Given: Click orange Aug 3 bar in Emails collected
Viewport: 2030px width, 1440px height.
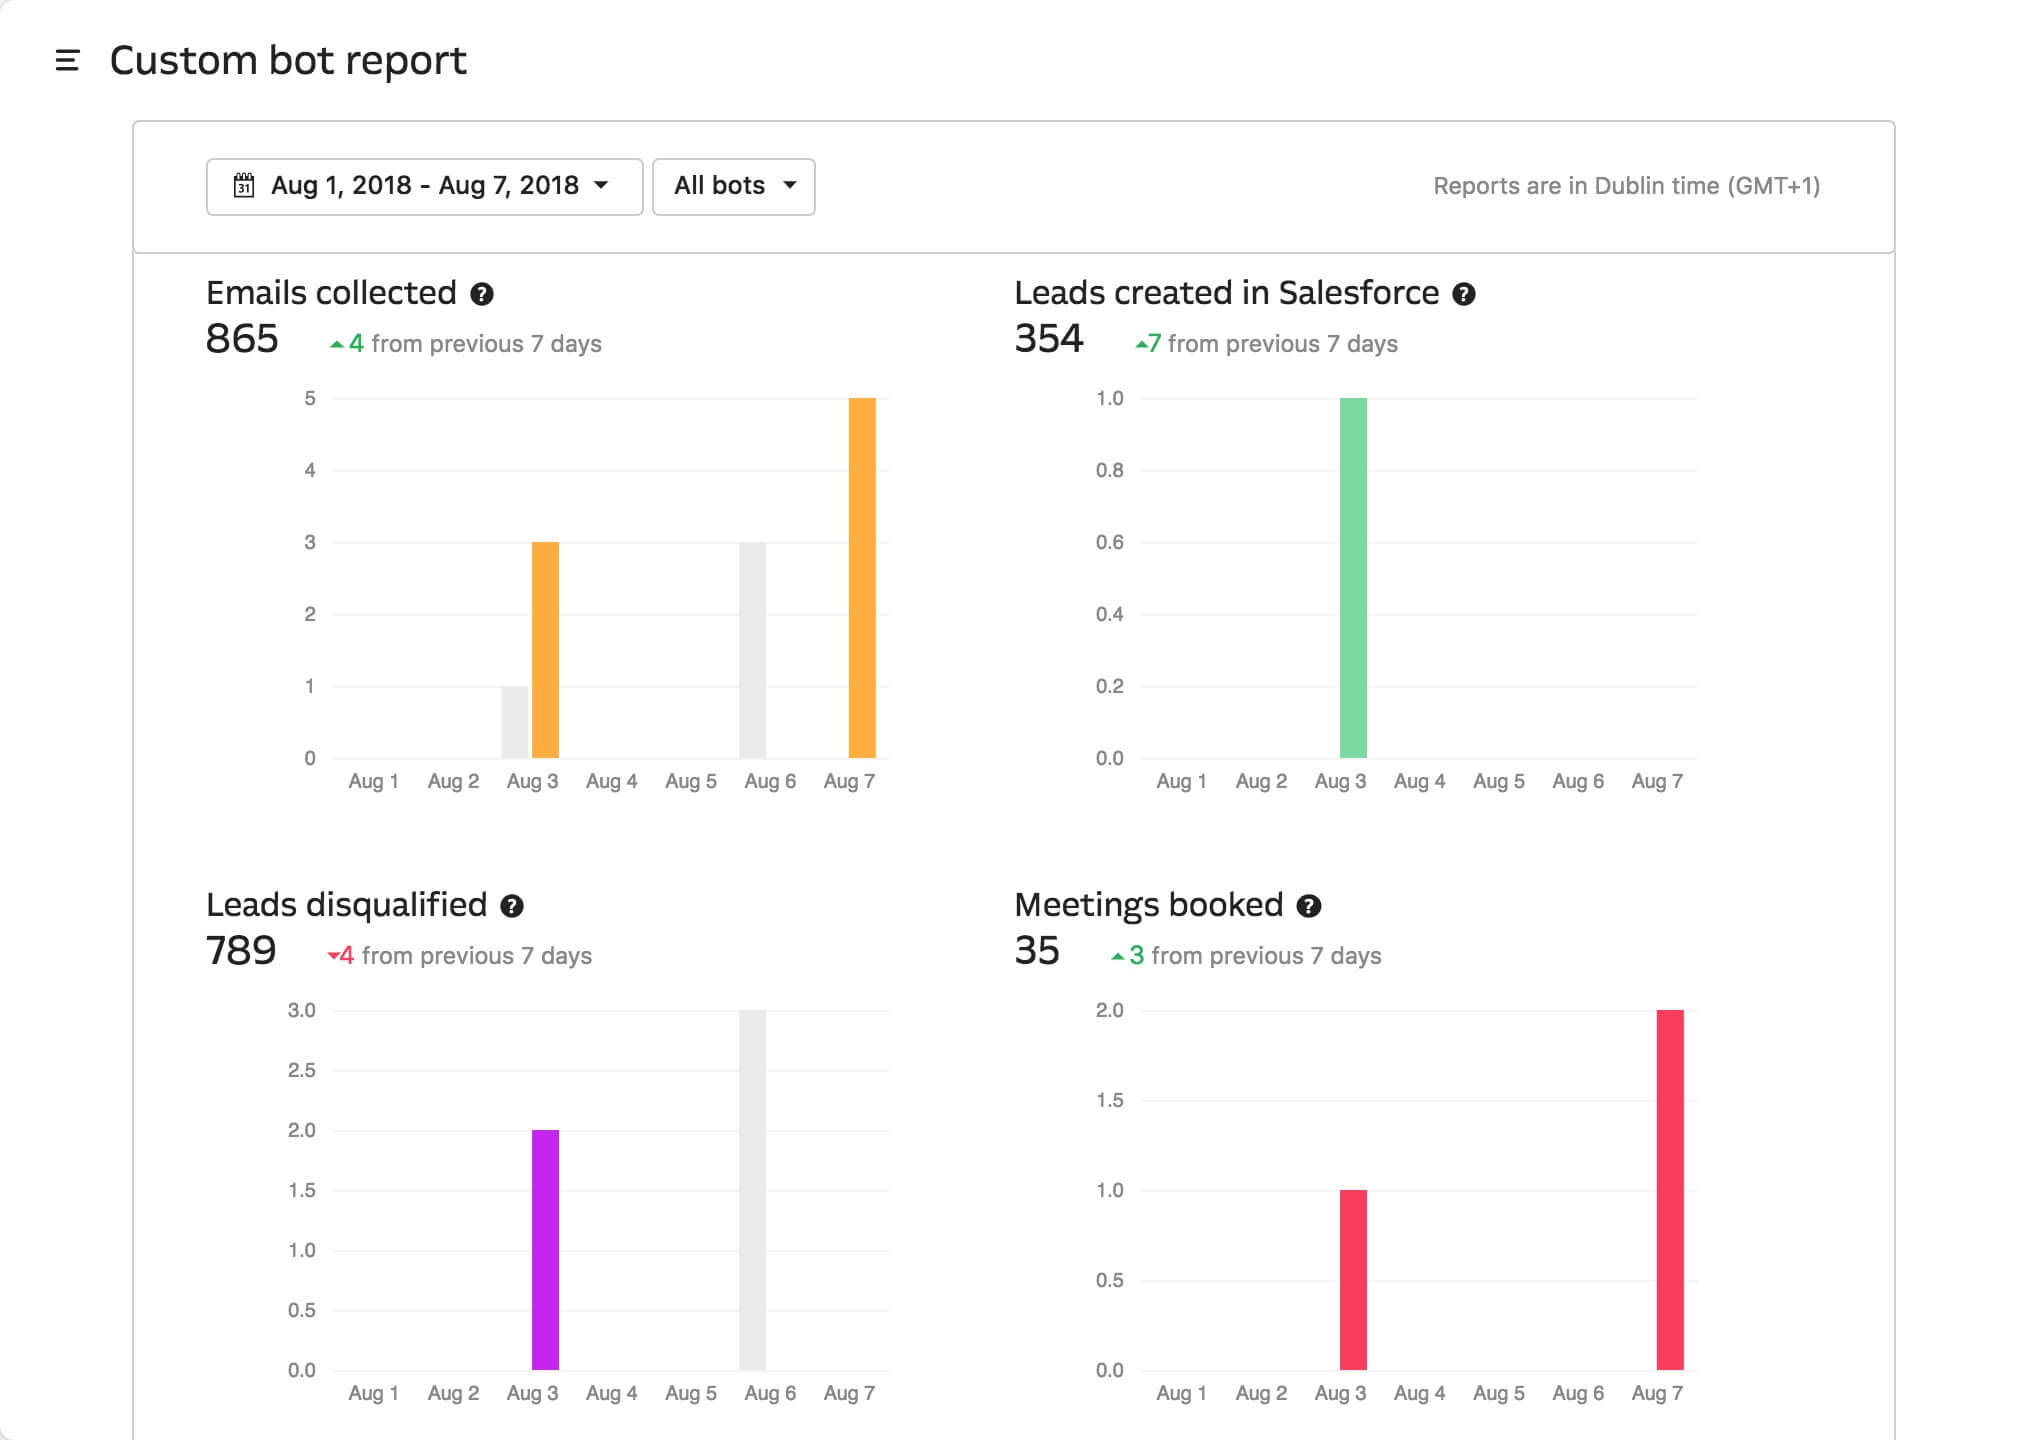Looking at the screenshot, I should pos(545,650).
